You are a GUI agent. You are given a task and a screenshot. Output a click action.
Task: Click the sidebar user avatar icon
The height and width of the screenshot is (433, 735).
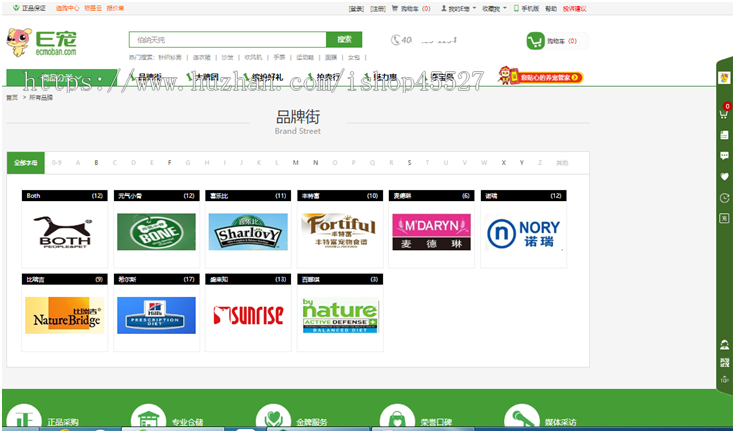724,77
